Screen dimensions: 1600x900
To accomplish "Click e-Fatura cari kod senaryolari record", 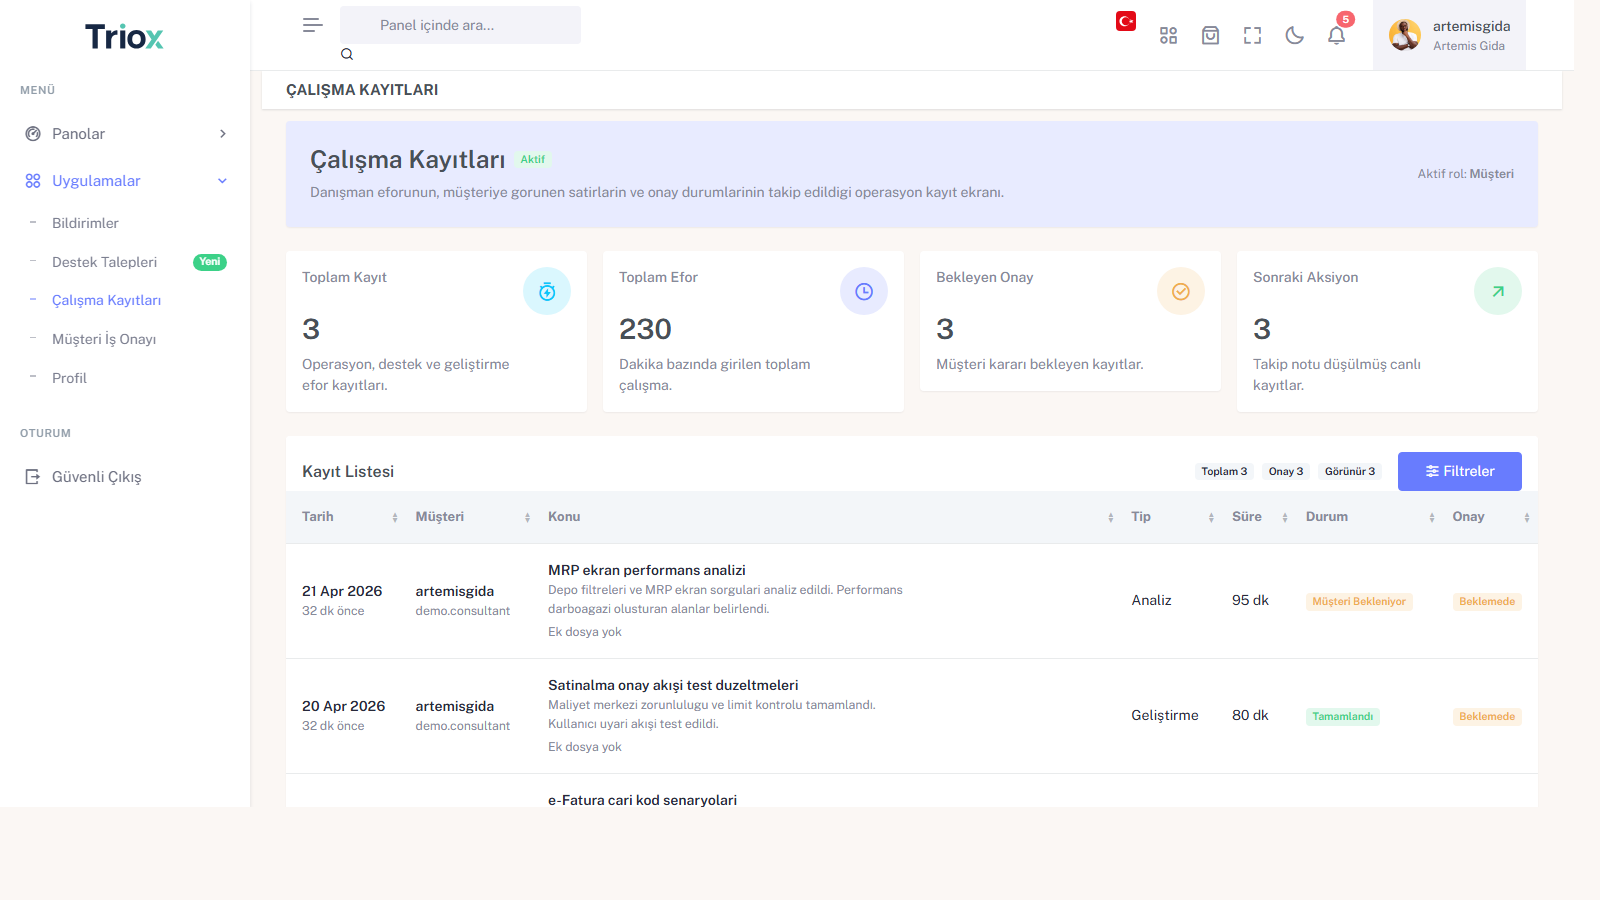I will click(642, 800).
